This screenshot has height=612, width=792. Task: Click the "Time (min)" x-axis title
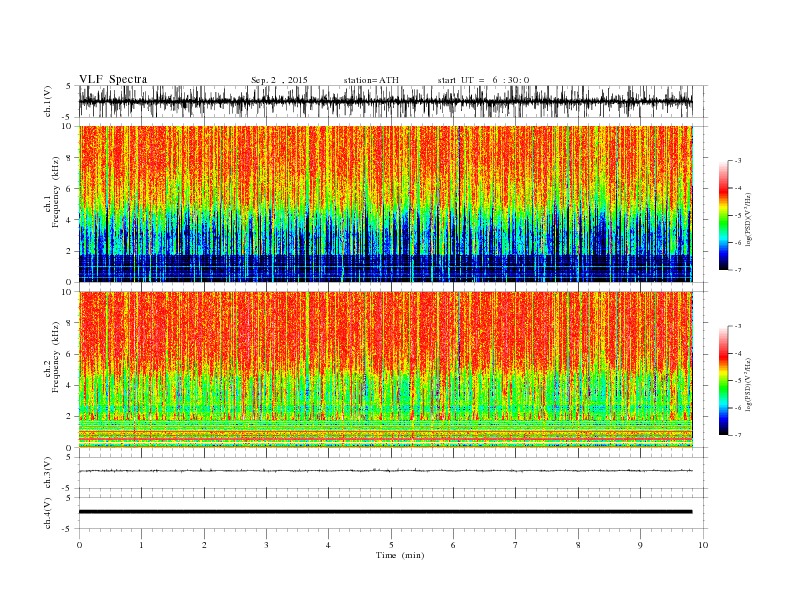pyautogui.click(x=400, y=555)
